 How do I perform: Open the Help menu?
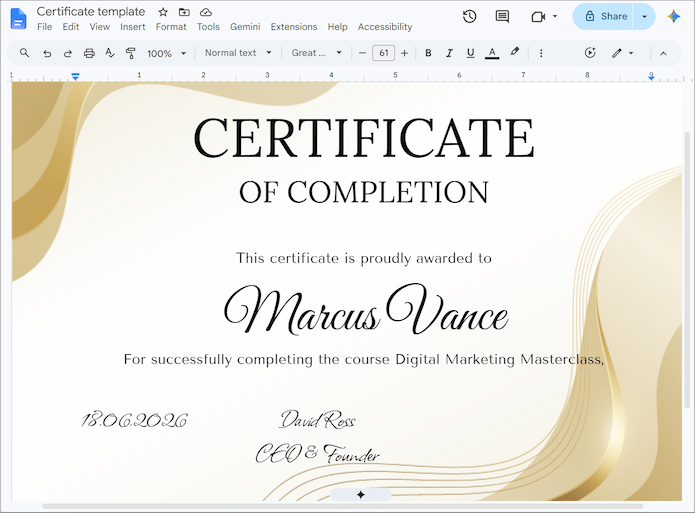pos(337,27)
